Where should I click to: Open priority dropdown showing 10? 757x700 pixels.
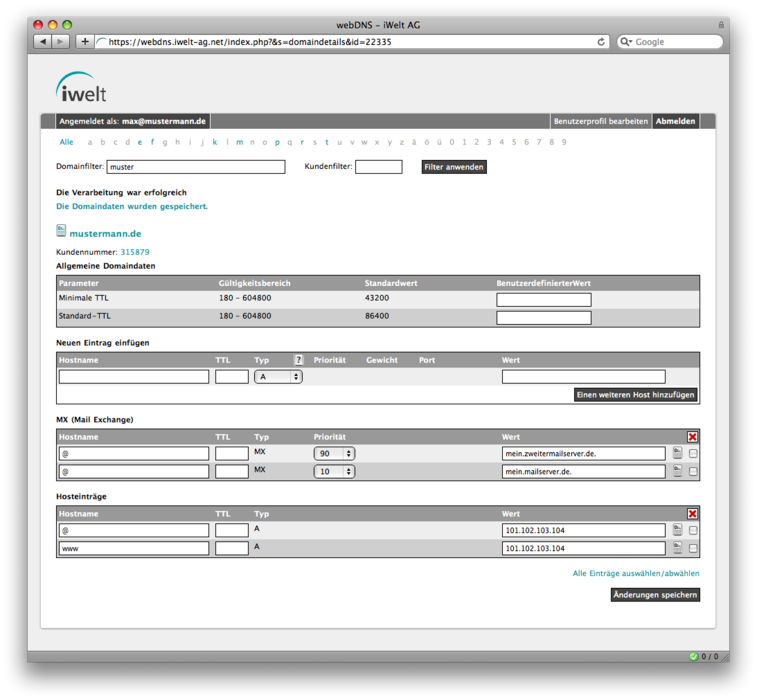[335, 471]
